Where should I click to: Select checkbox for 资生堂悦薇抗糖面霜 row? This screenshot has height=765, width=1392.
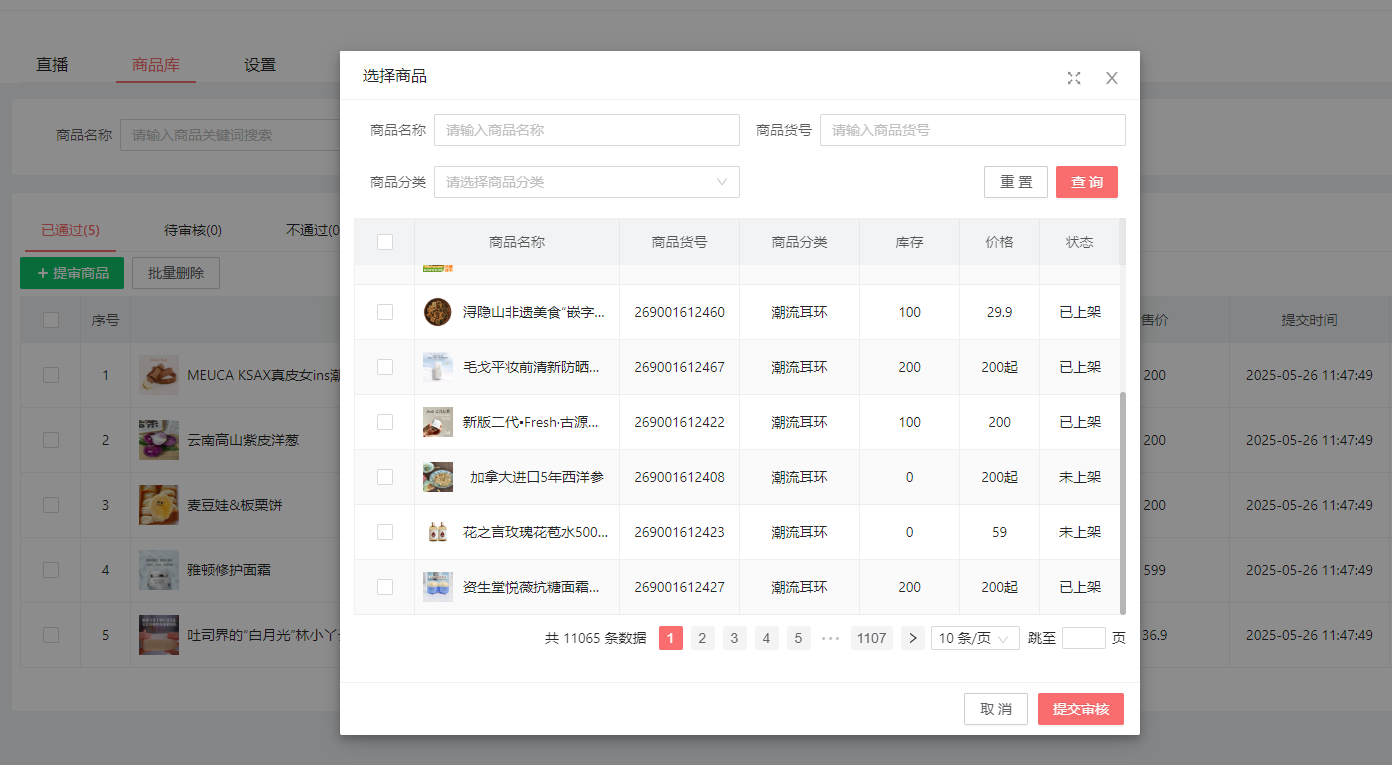385,587
